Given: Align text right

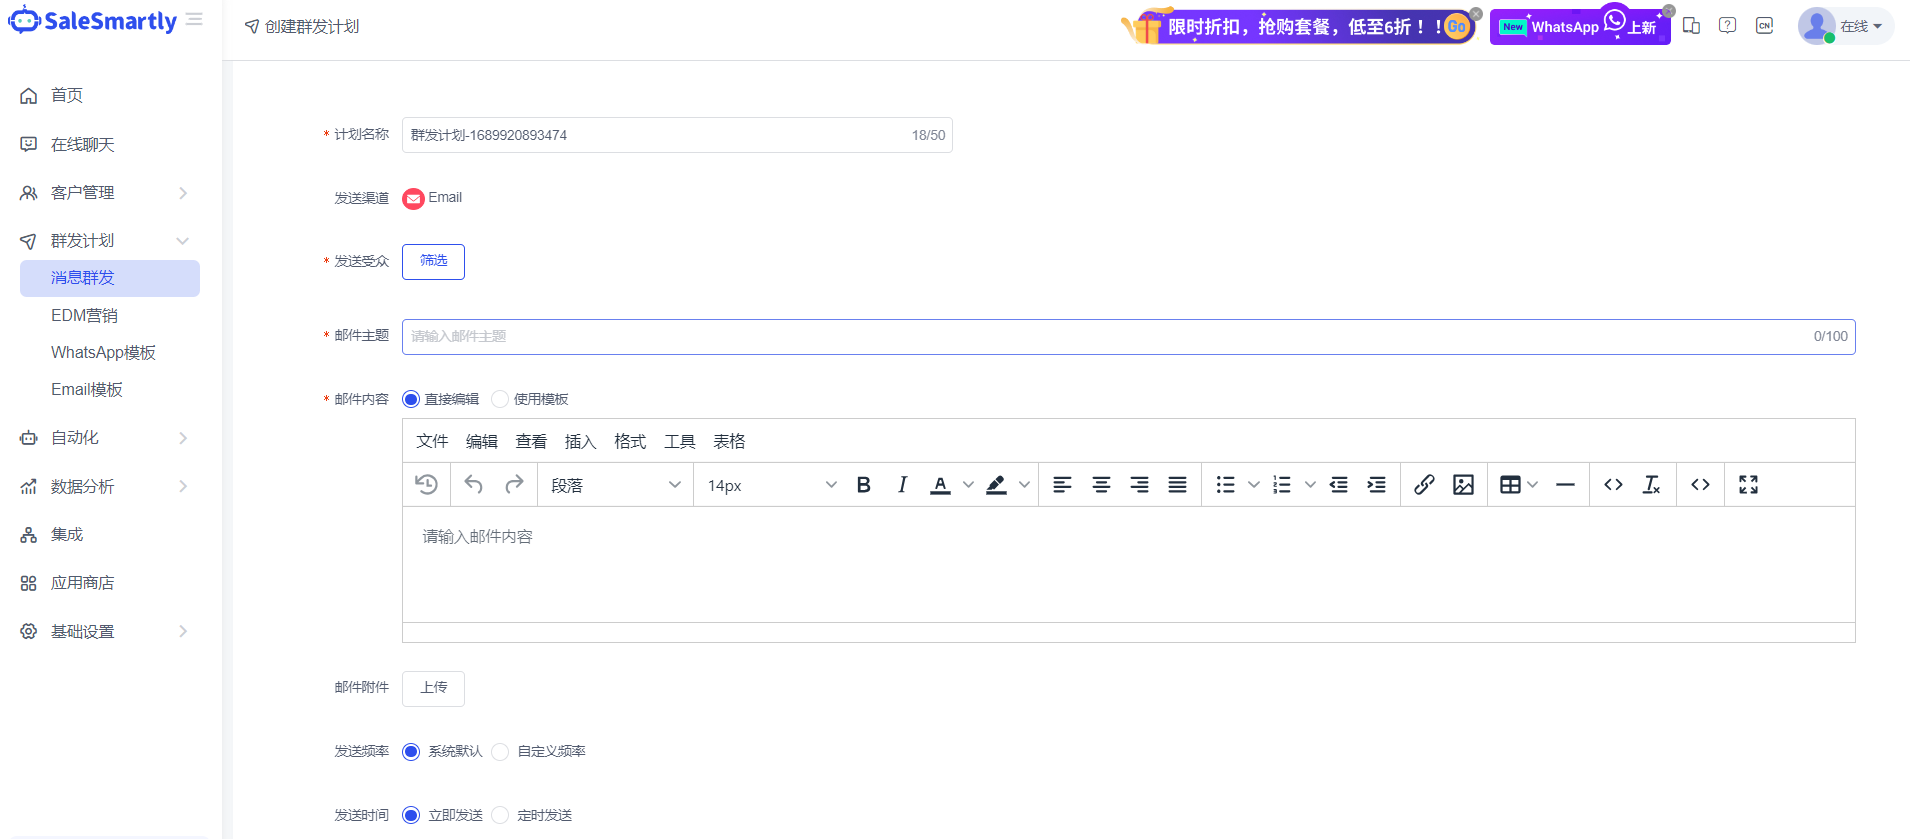Looking at the screenshot, I should coord(1139,485).
